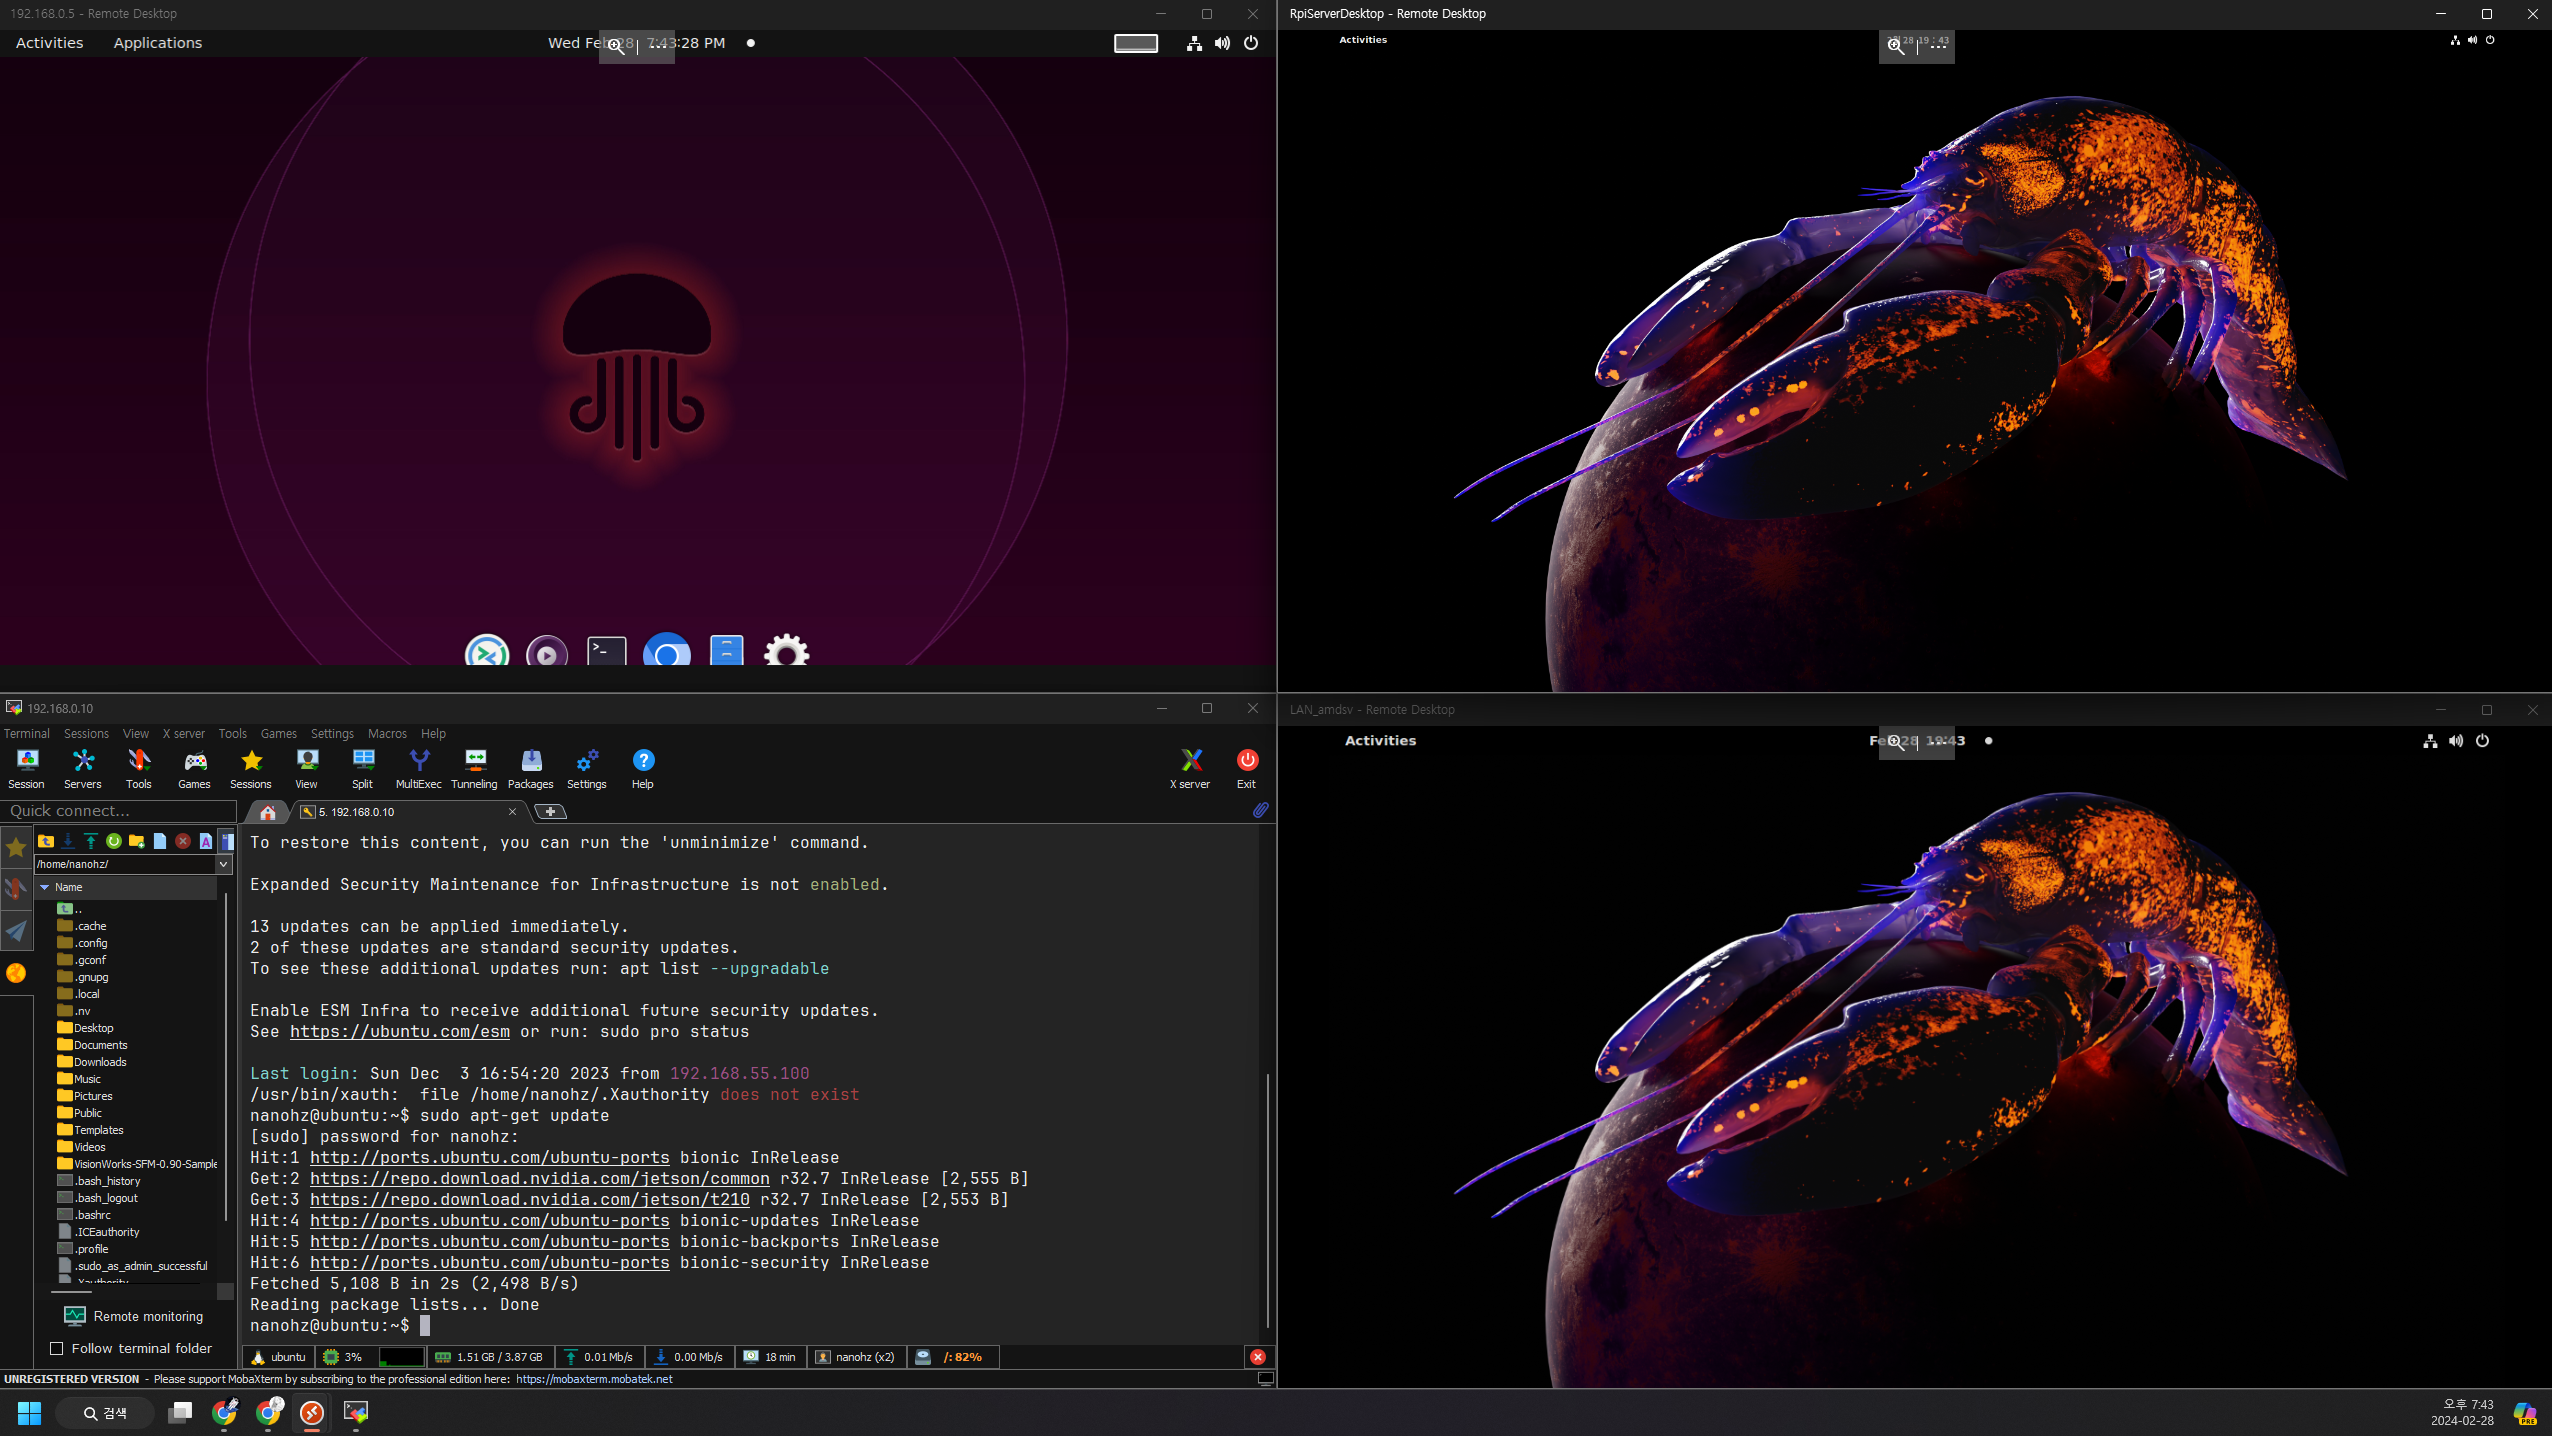The height and width of the screenshot is (1436, 2552).
Task: Open the mobaxterm.mobatek.net link
Action: (594, 1379)
